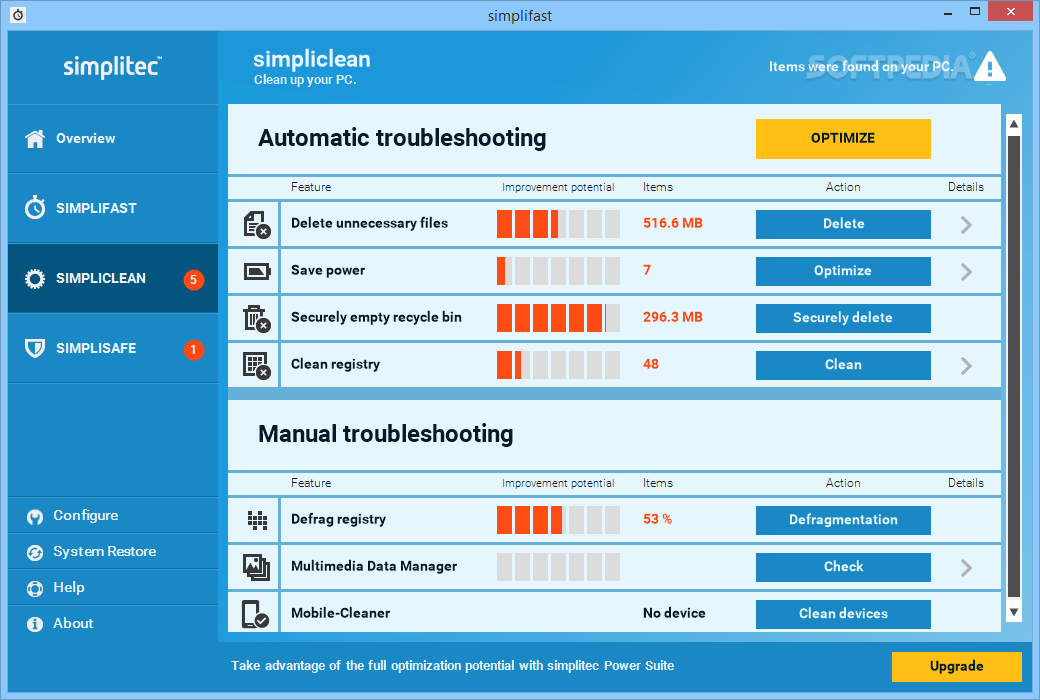Viewport: 1040px width, 700px height.
Task: Open the About entry
Action: tap(113, 624)
